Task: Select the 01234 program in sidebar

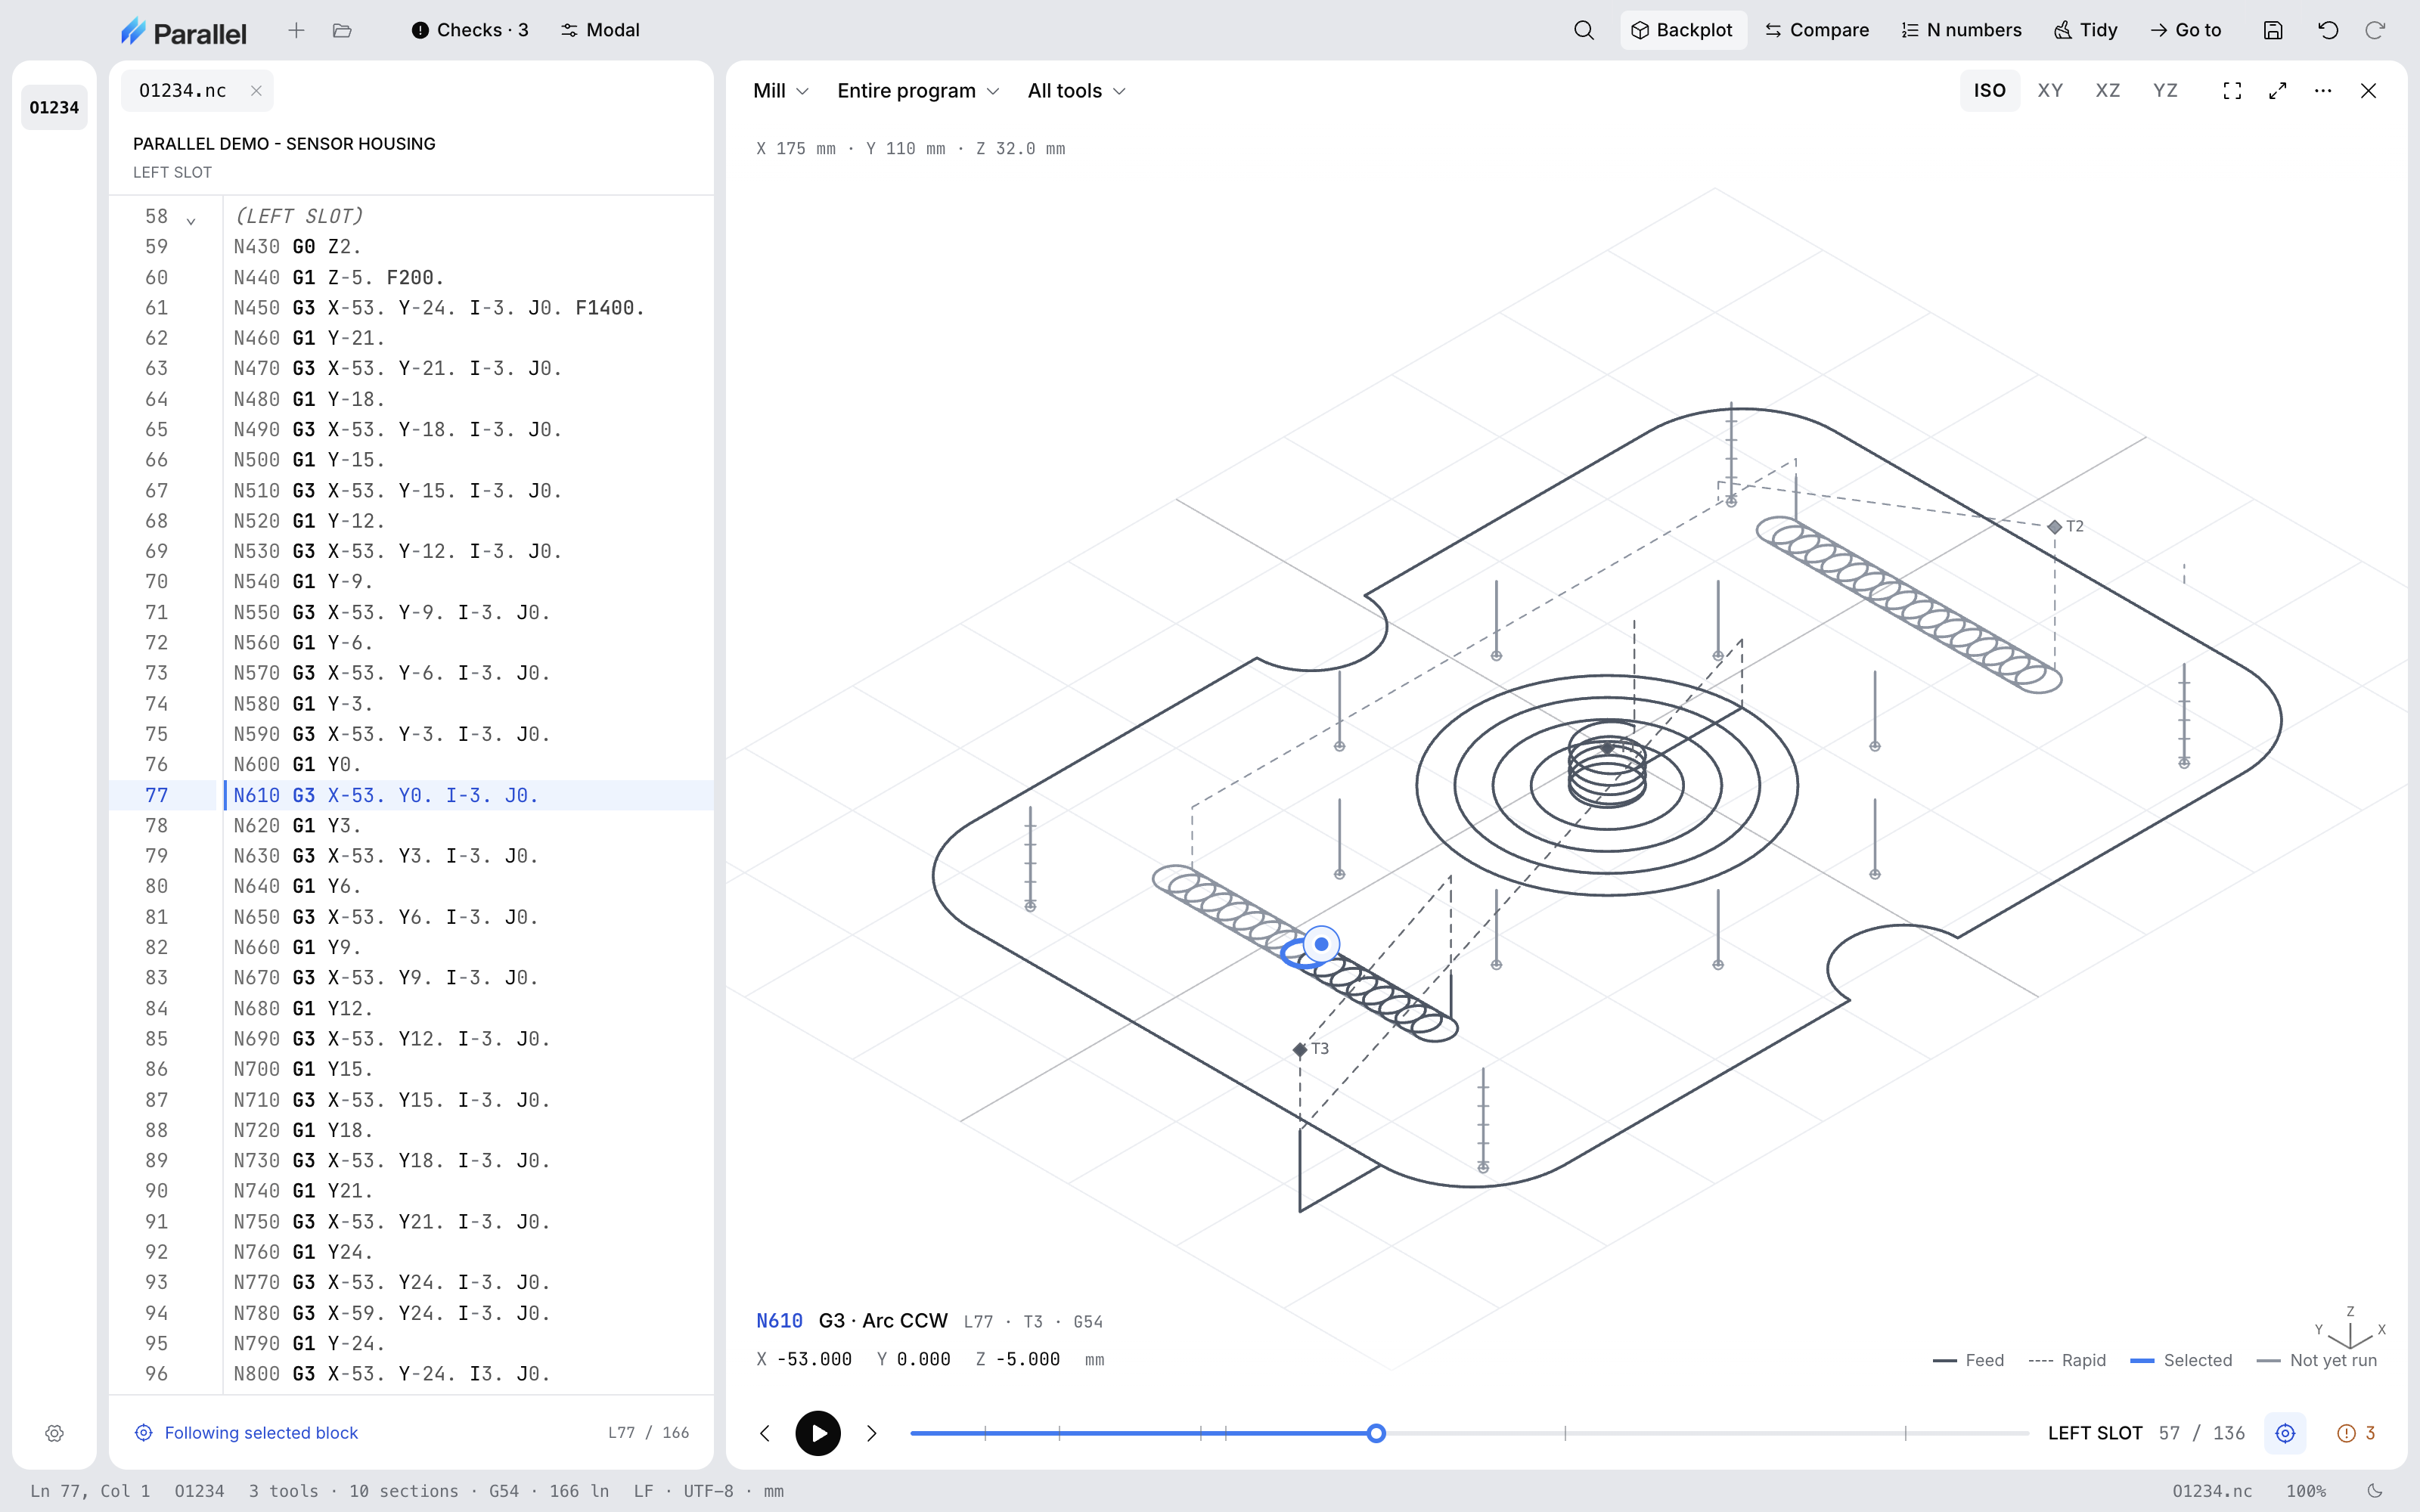Action: 54,108
